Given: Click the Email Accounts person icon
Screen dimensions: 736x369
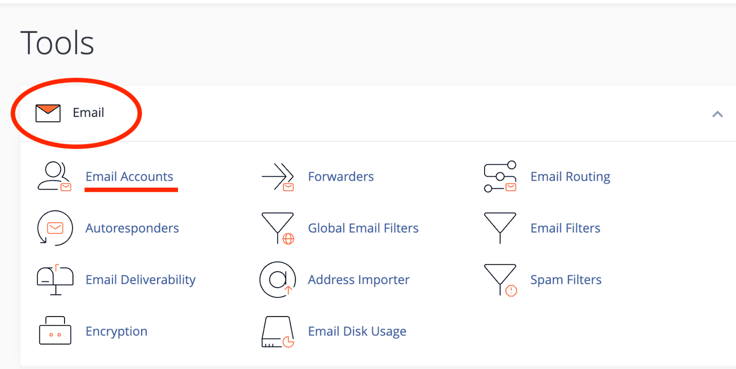Looking at the screenshot, I should (x=54, y=177).
